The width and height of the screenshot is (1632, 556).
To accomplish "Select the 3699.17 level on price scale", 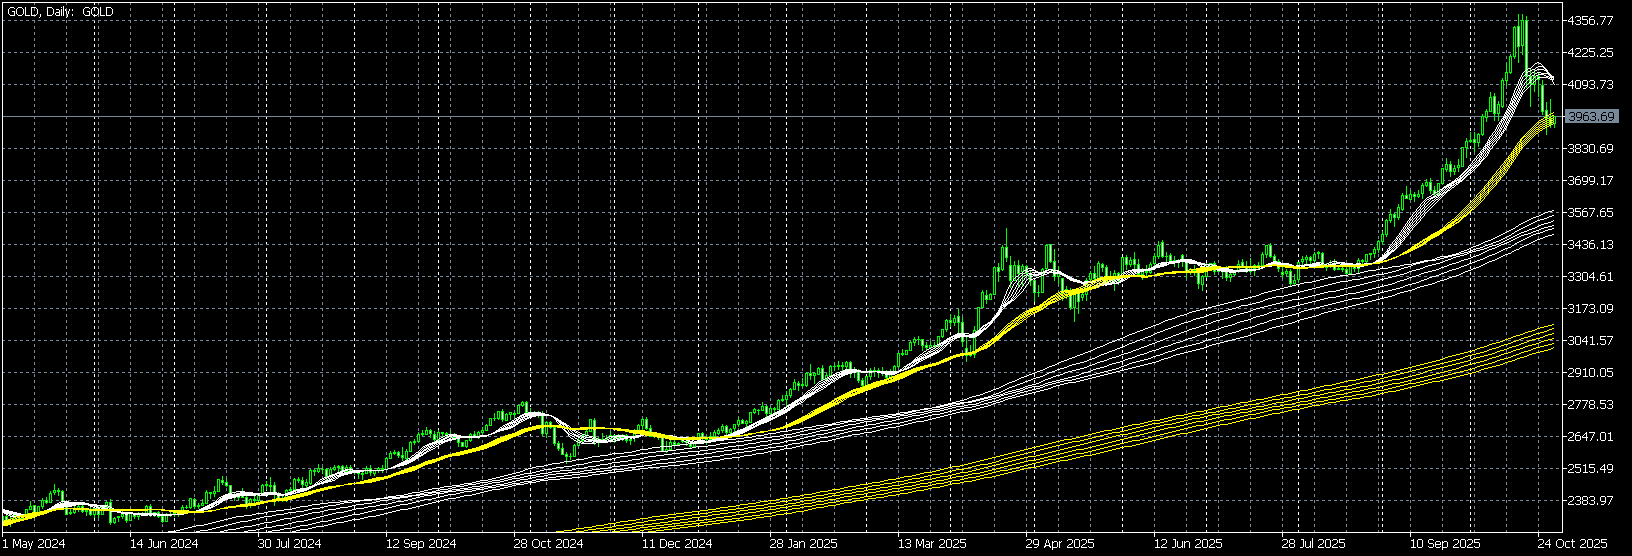I will pyautogui.click(x=1590, y=181).
